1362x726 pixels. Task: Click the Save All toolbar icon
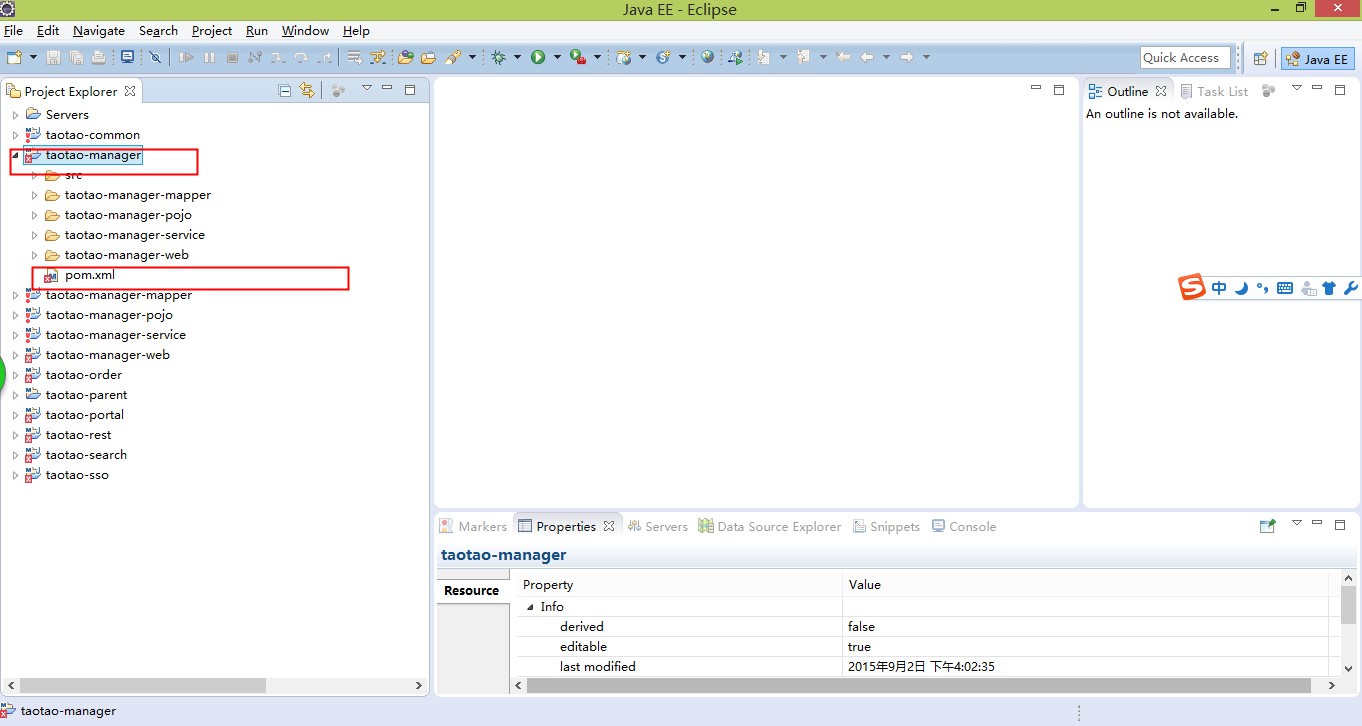point(76,57)
